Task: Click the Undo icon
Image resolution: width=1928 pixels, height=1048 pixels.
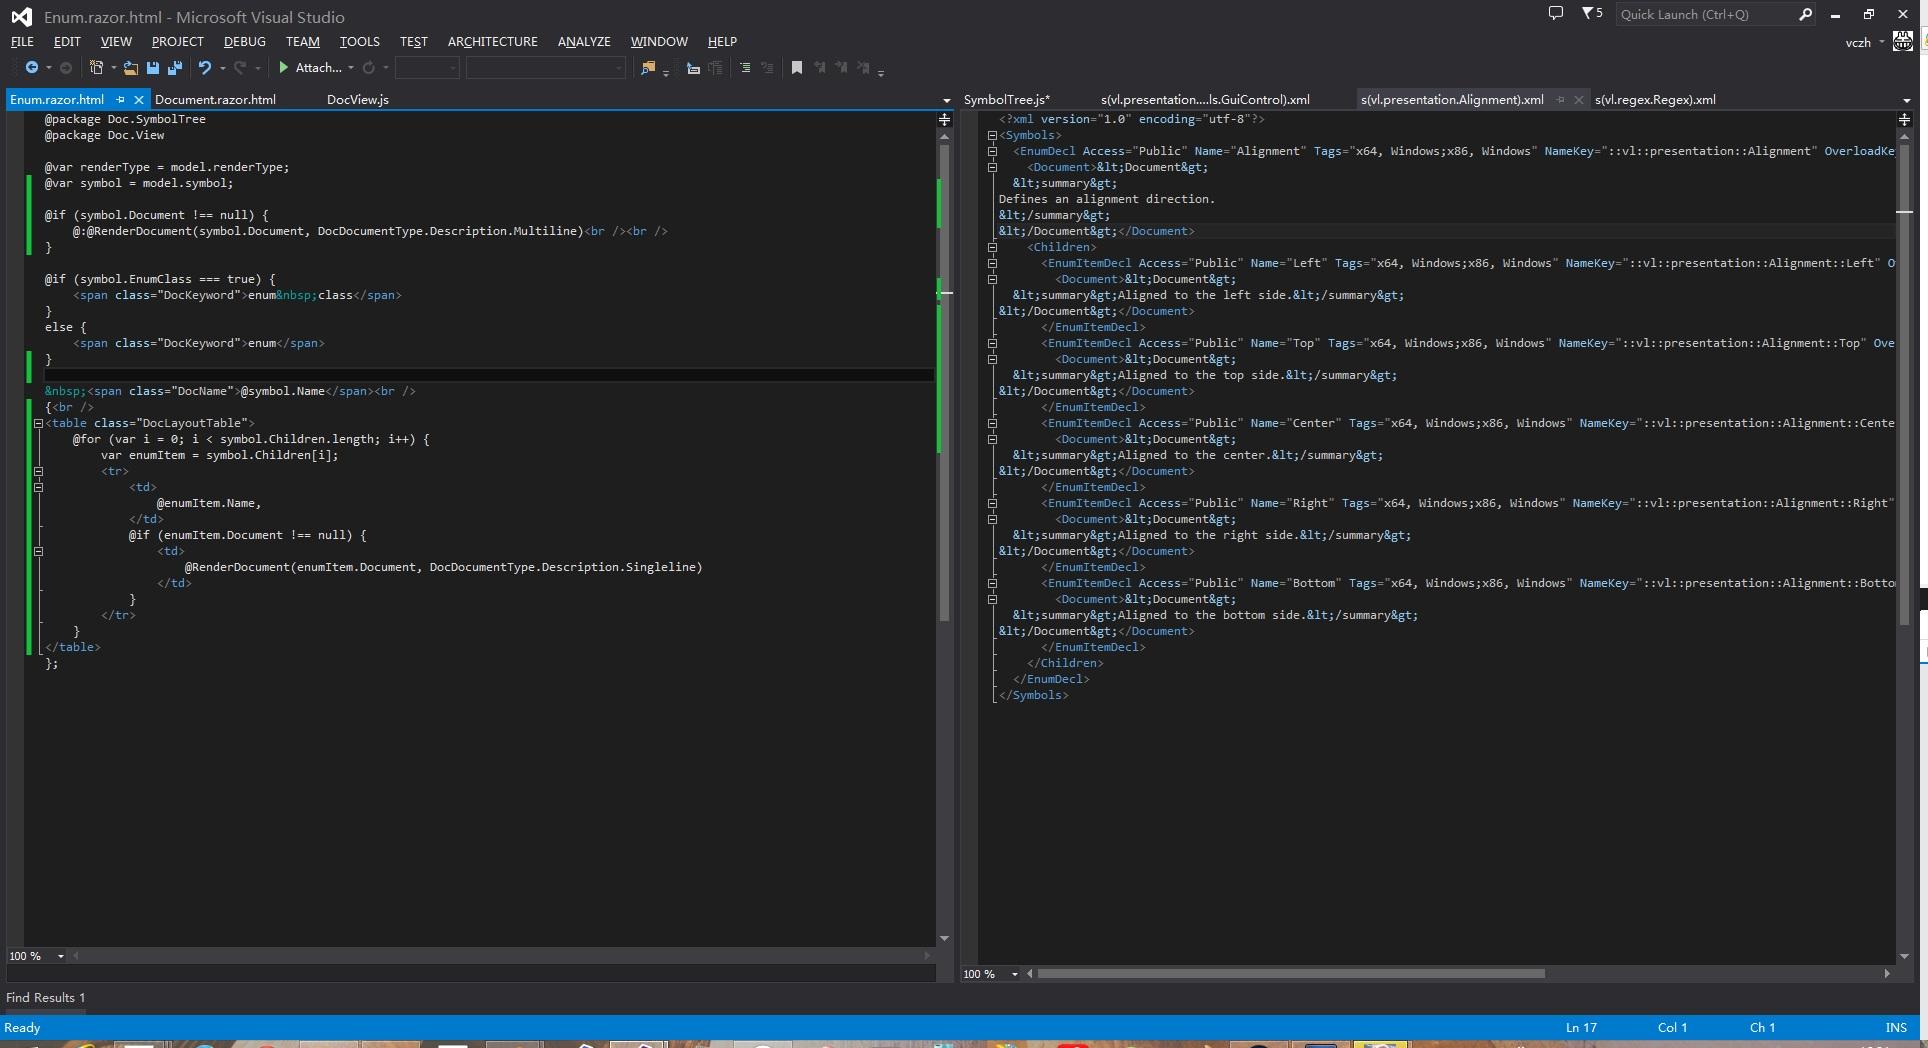Action: (205, 68)
